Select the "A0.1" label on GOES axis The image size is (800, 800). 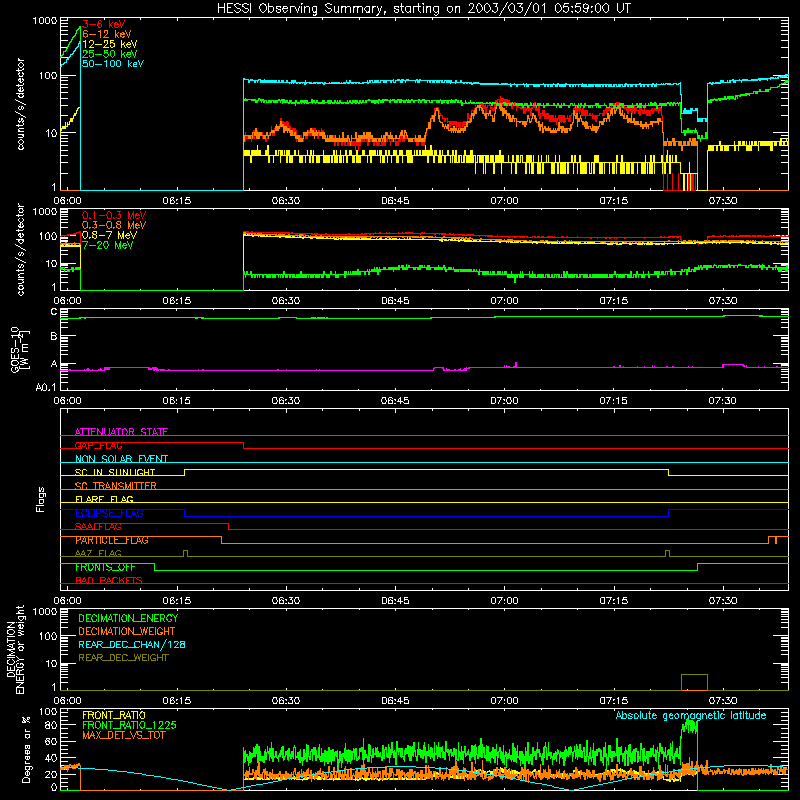[x=46, y=387]
